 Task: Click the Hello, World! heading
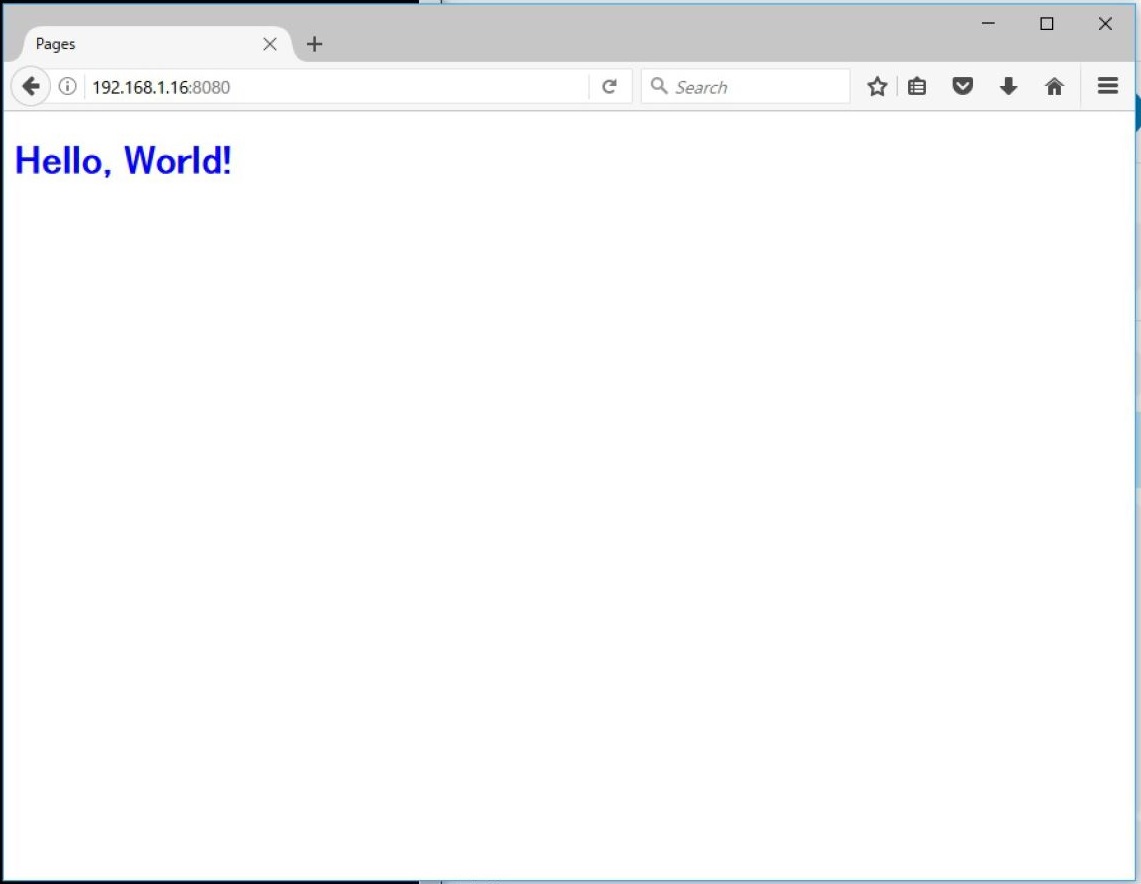[x=123, y=160]
